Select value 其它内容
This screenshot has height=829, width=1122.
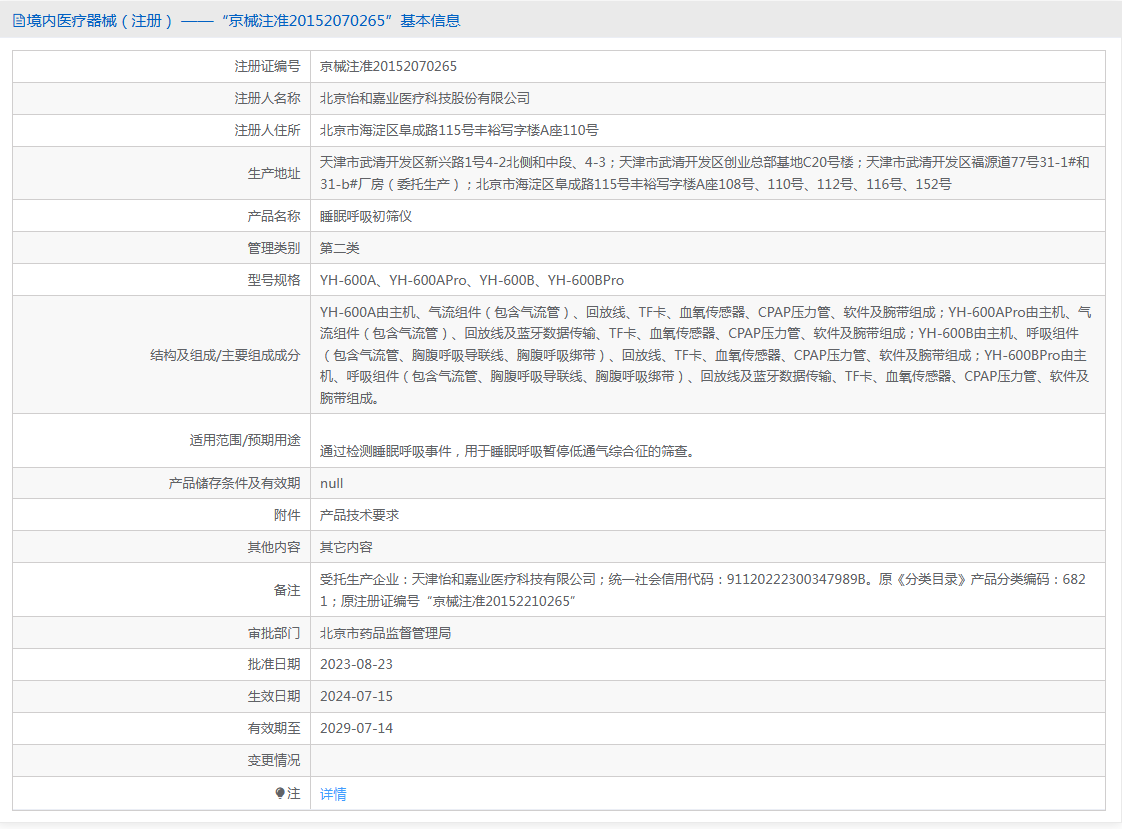[x=346, y=547]
